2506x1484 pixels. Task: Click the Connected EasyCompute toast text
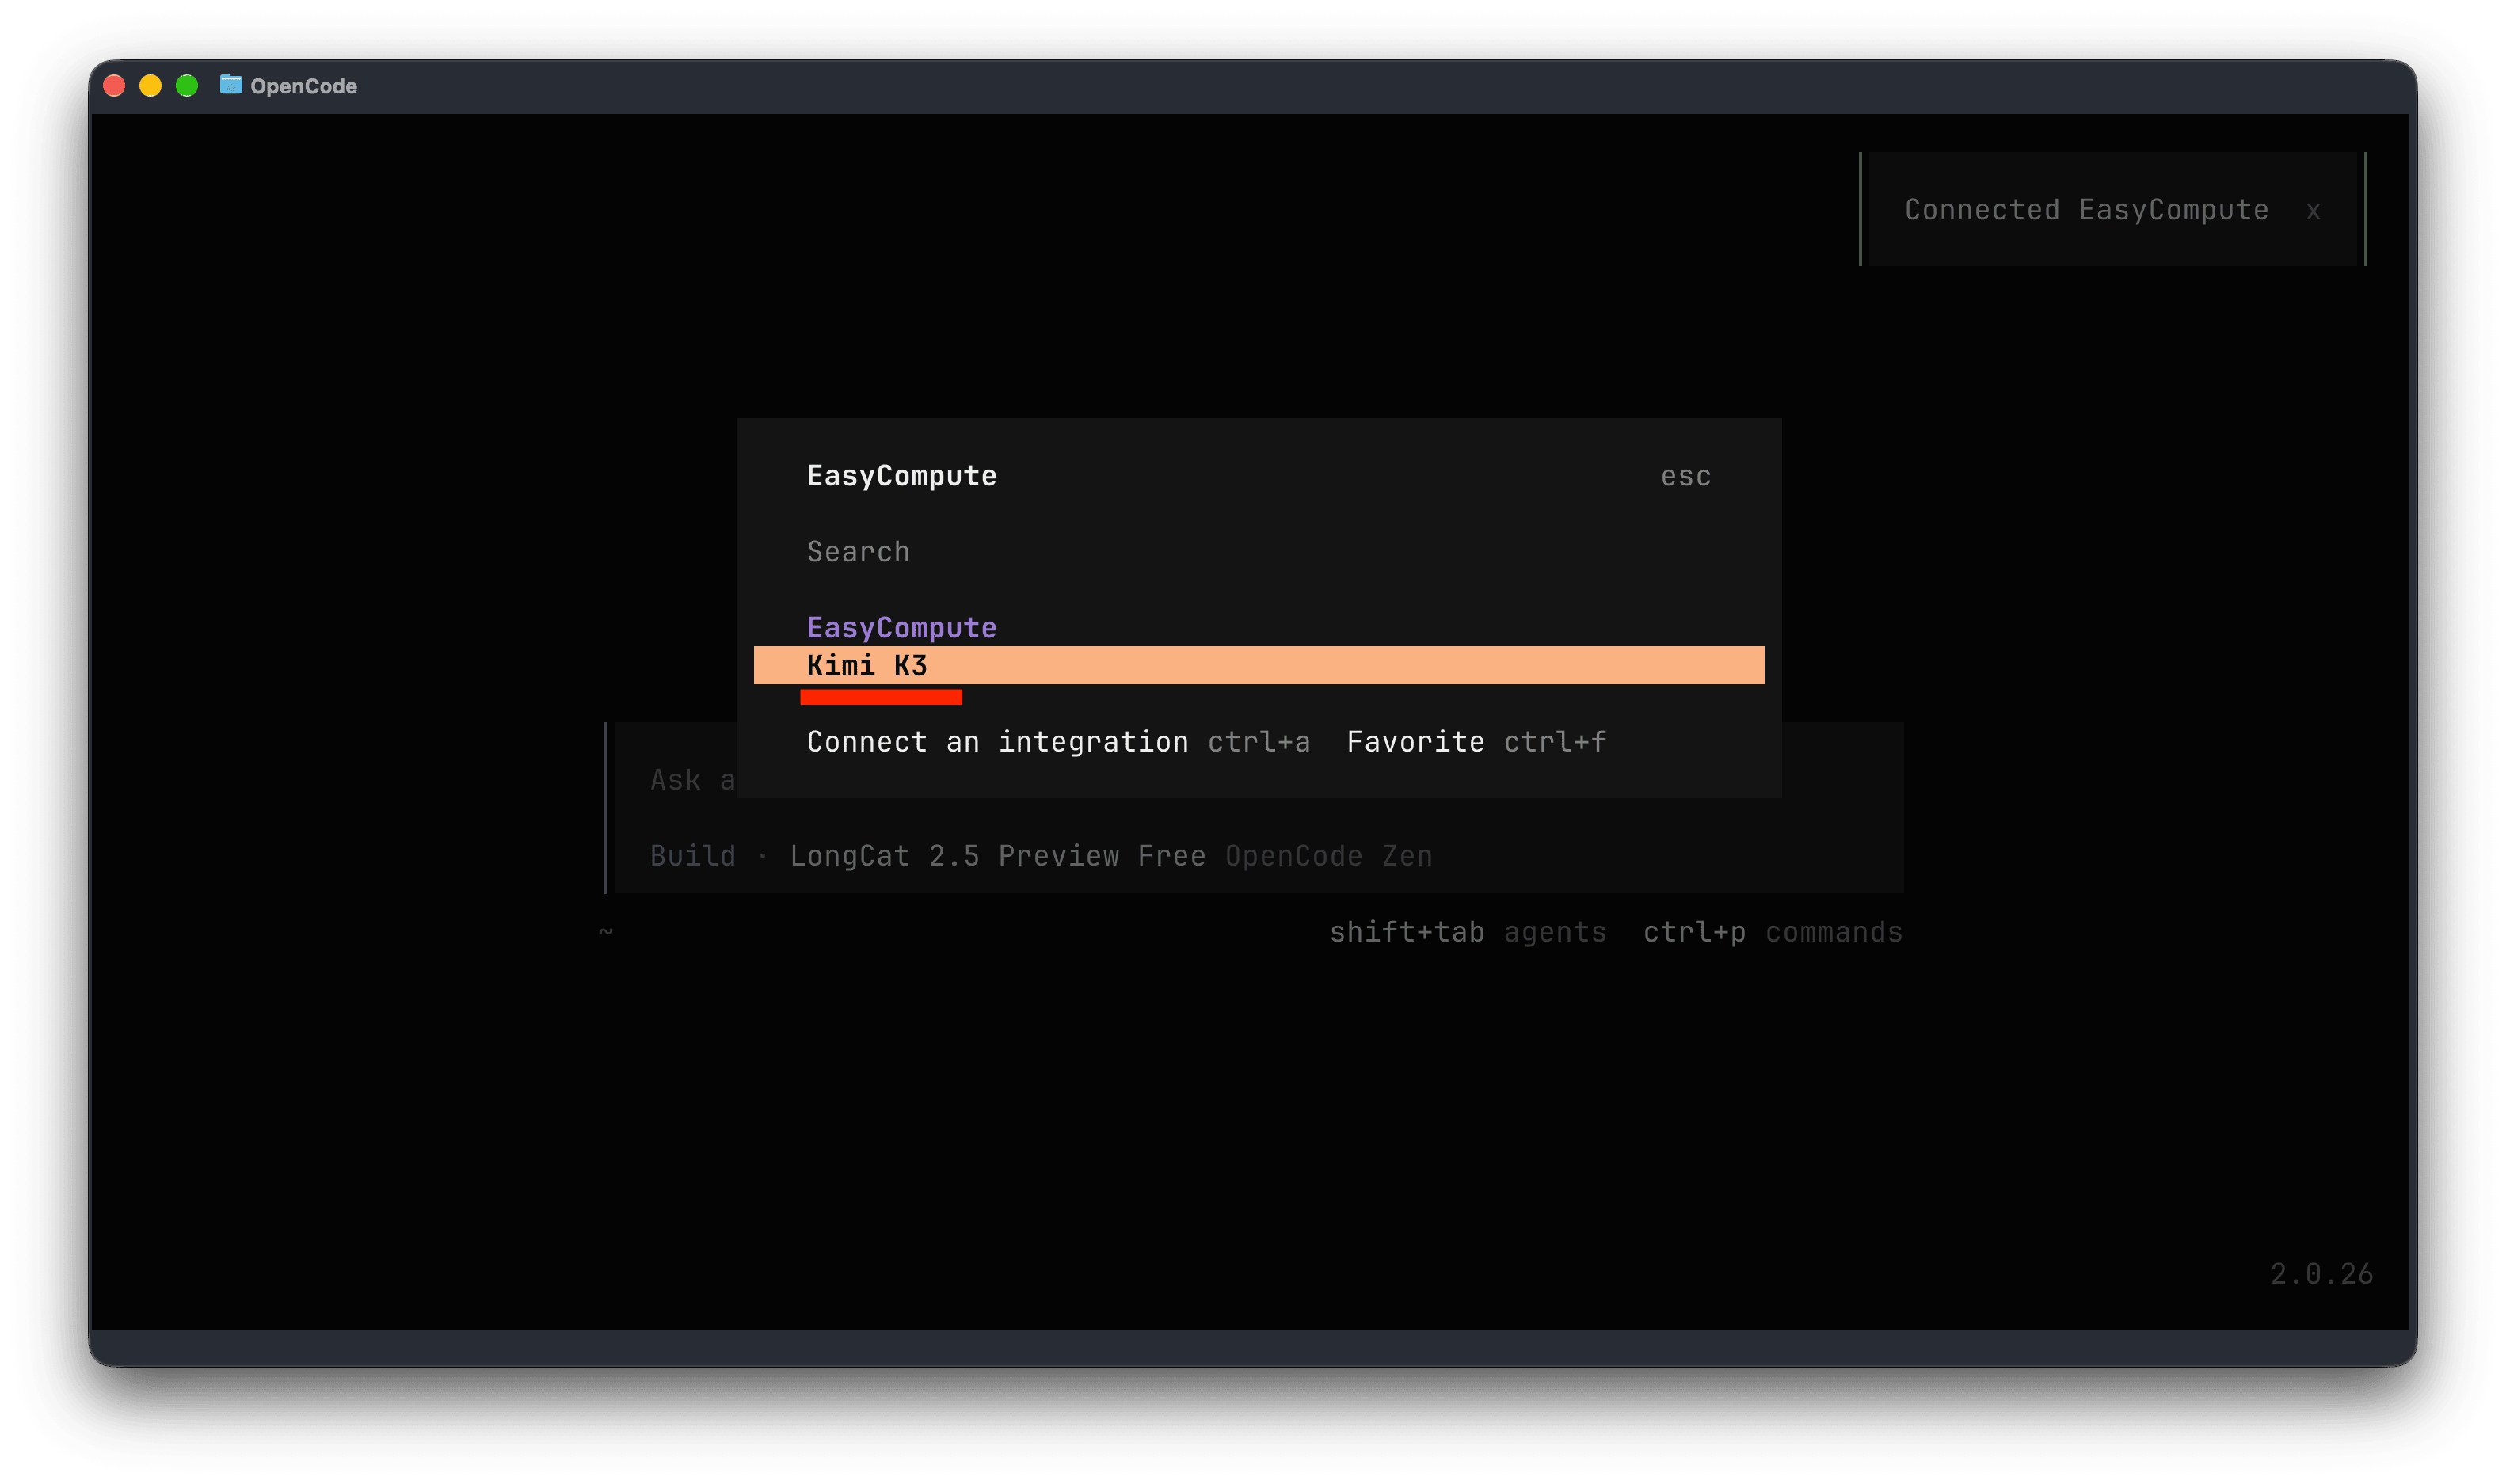point(2086,210)
